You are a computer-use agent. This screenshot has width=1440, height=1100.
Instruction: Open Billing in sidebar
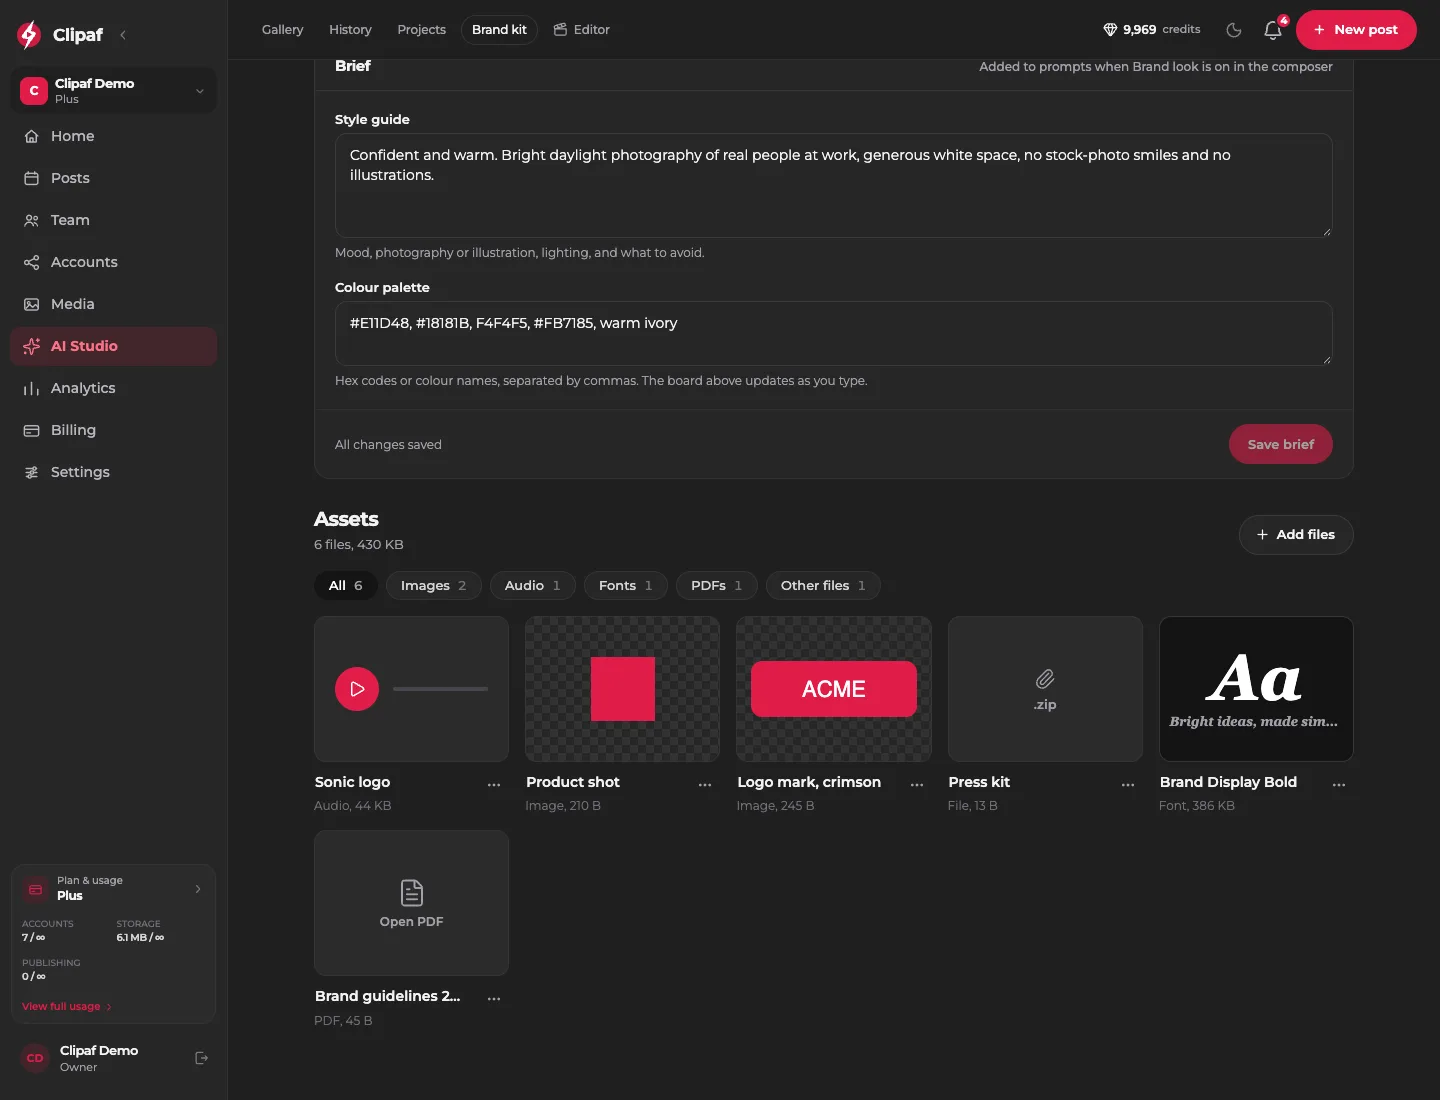113,430
